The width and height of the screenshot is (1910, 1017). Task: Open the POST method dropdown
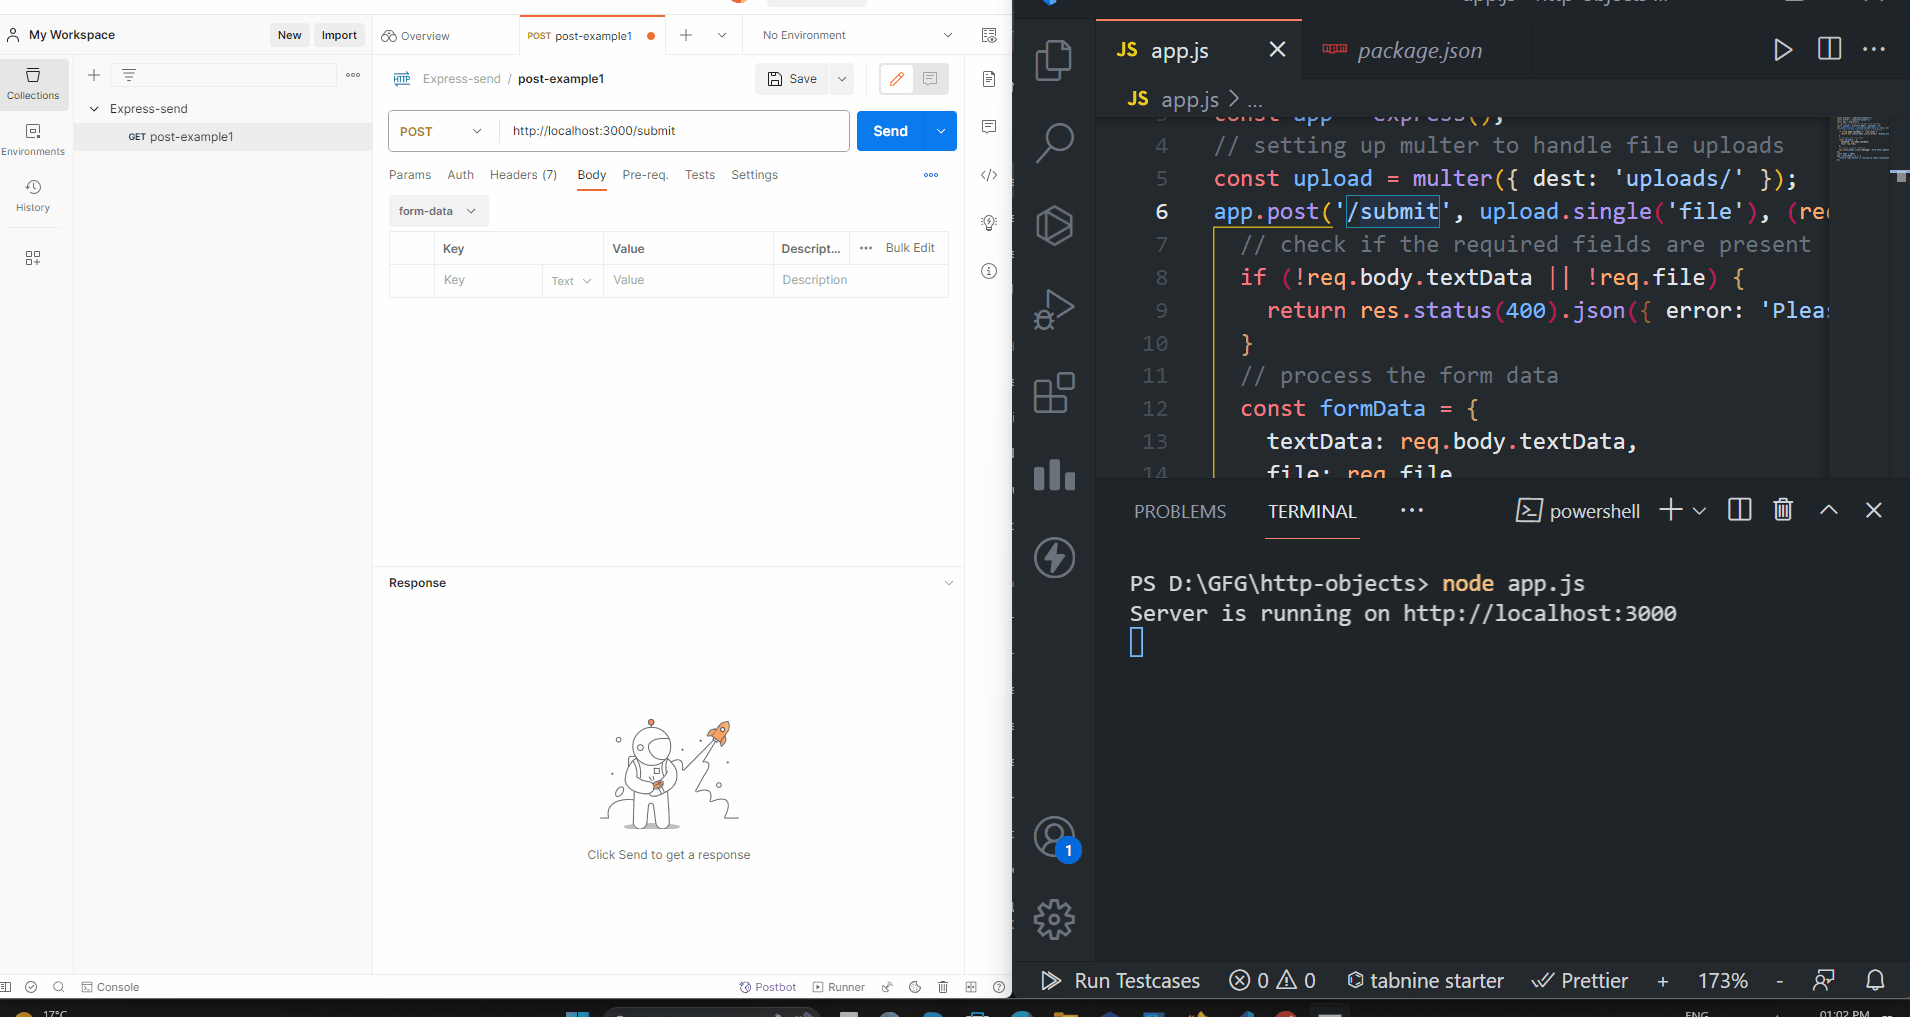click(442, 131)
